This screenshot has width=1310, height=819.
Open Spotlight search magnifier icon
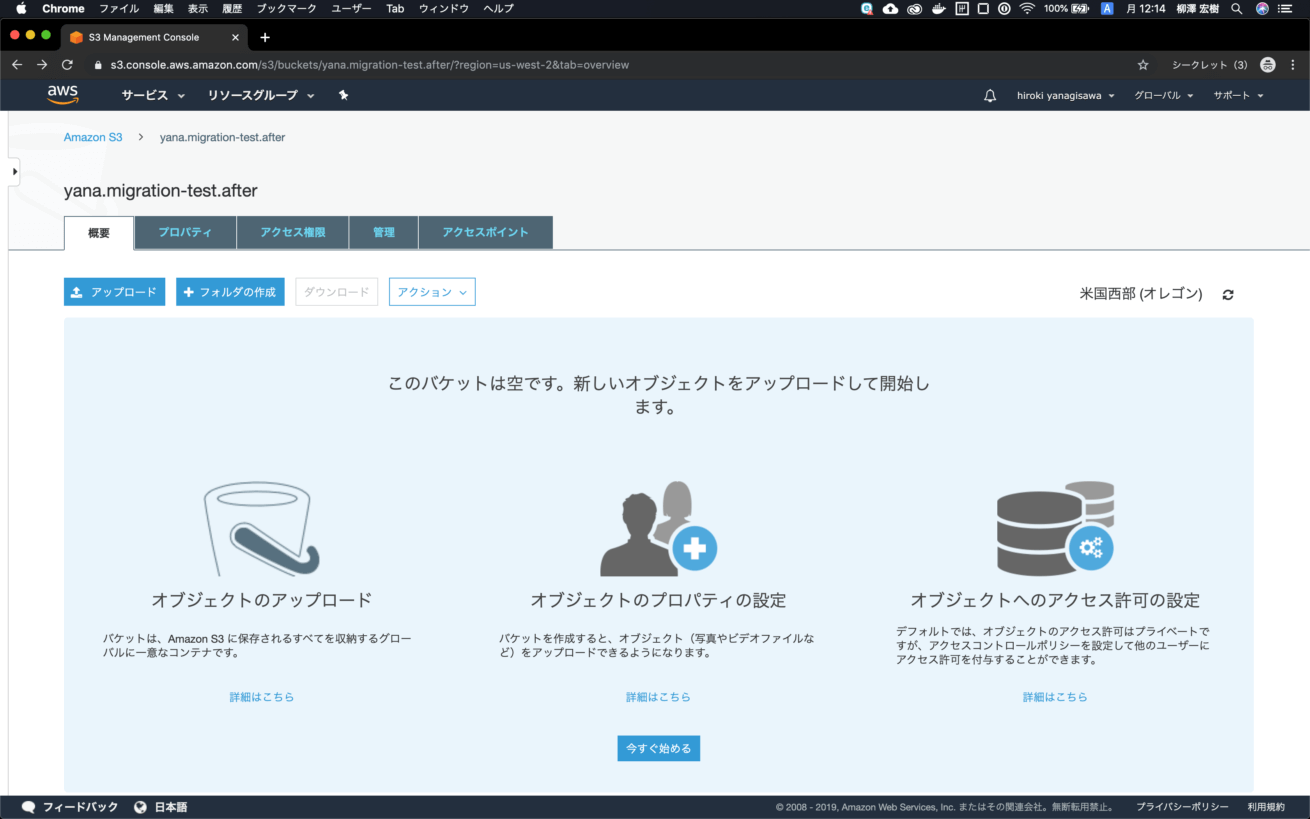coord(1237,8)
